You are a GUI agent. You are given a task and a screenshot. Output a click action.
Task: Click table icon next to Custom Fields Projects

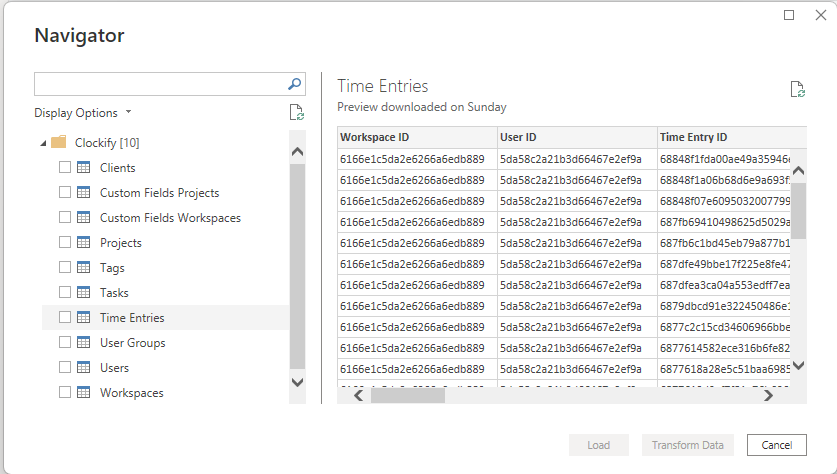(84, 192)
